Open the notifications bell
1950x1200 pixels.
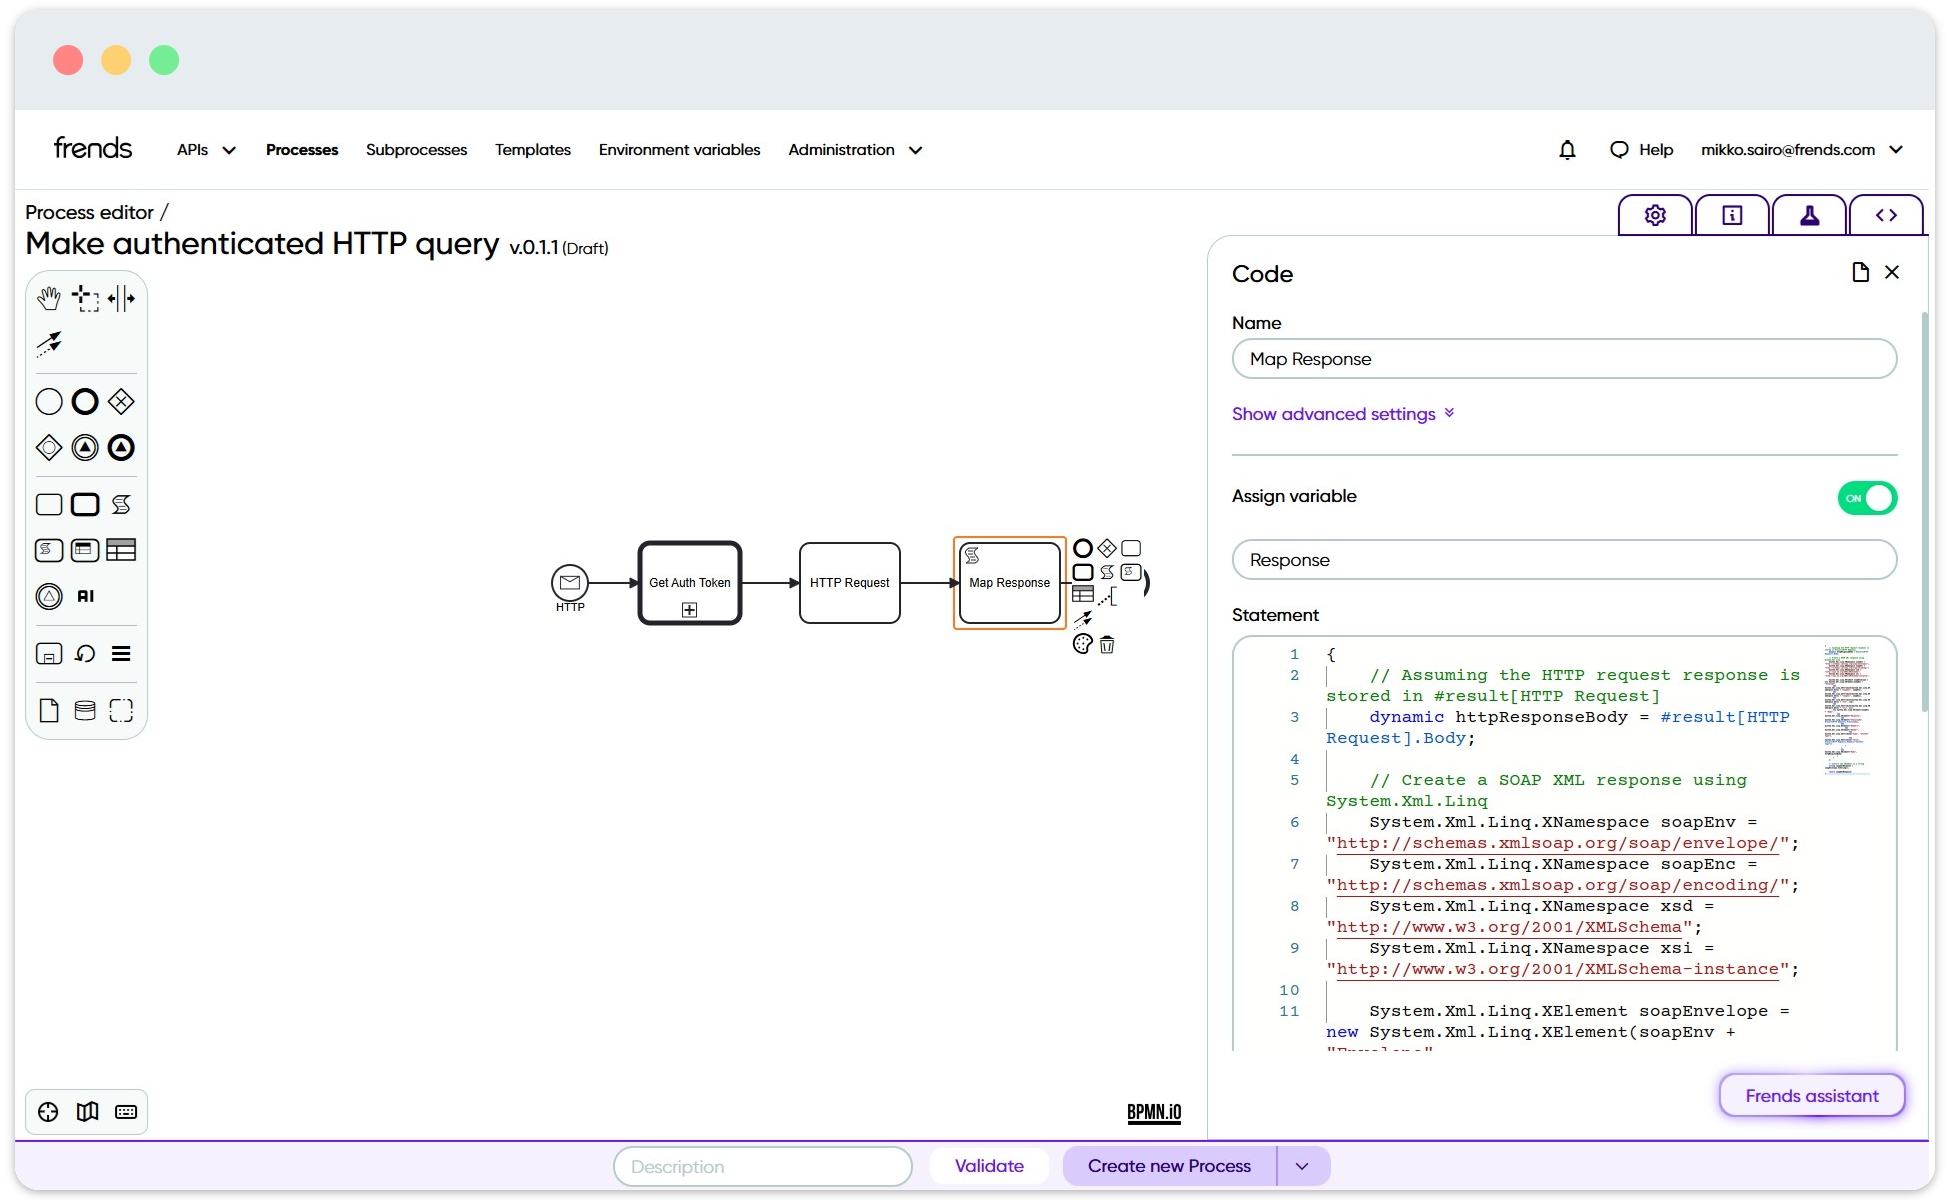coord(1567,149)
